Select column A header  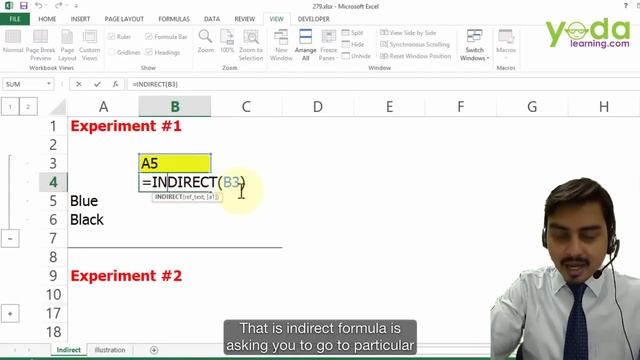coord(103,107)
